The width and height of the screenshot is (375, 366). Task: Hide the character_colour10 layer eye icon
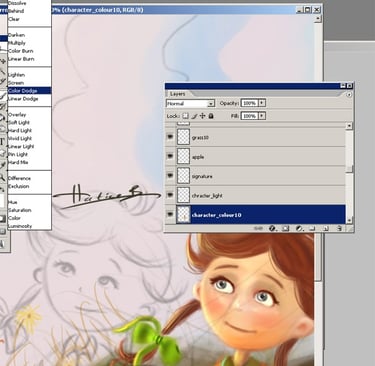pos(170,214)
